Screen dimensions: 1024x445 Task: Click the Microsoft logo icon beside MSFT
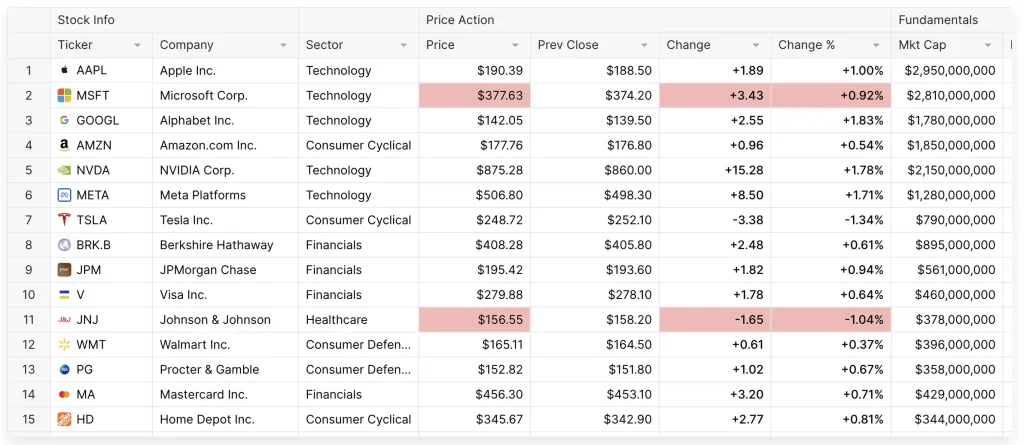[64, 96]
